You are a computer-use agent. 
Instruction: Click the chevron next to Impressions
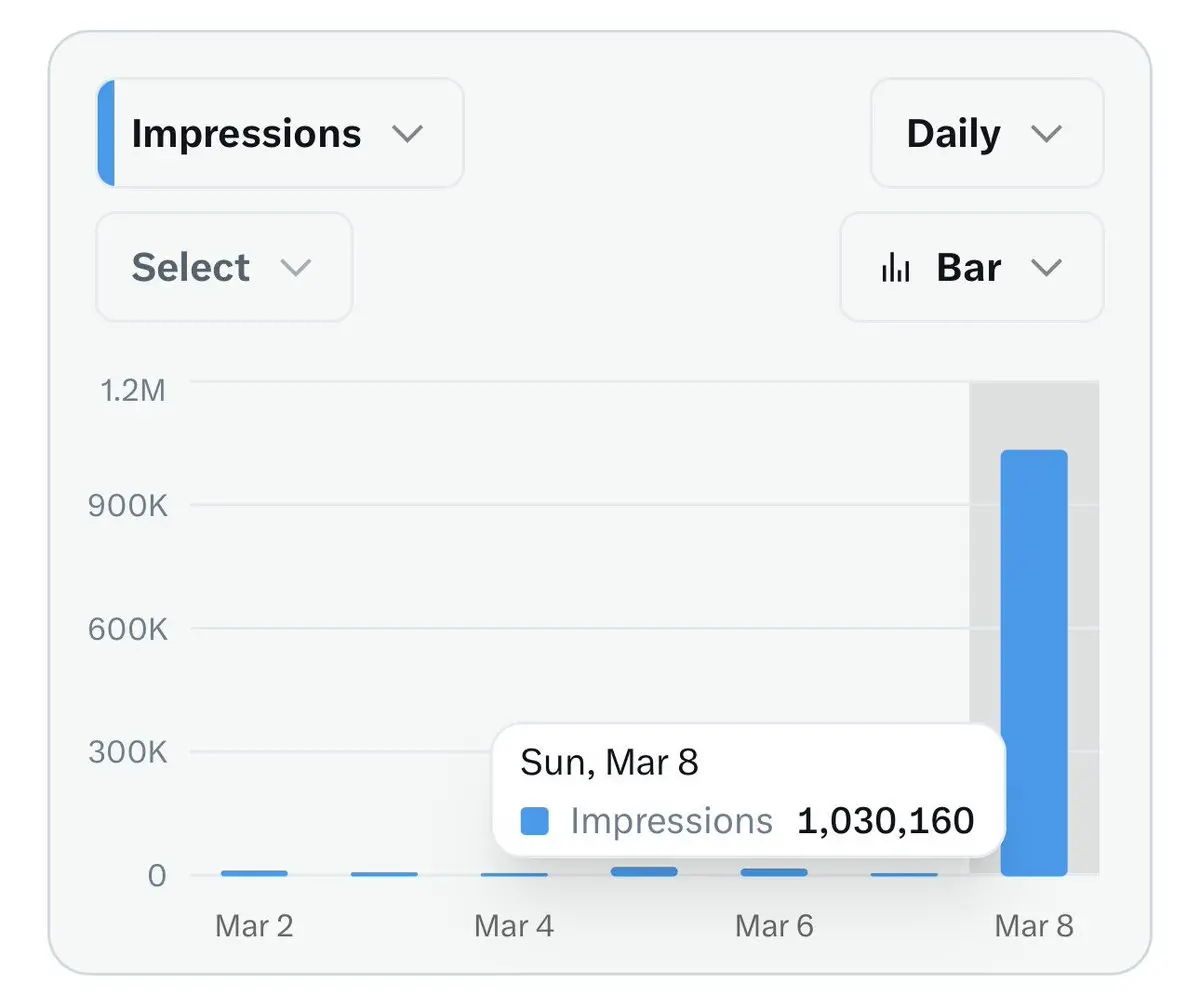point(407,134)
